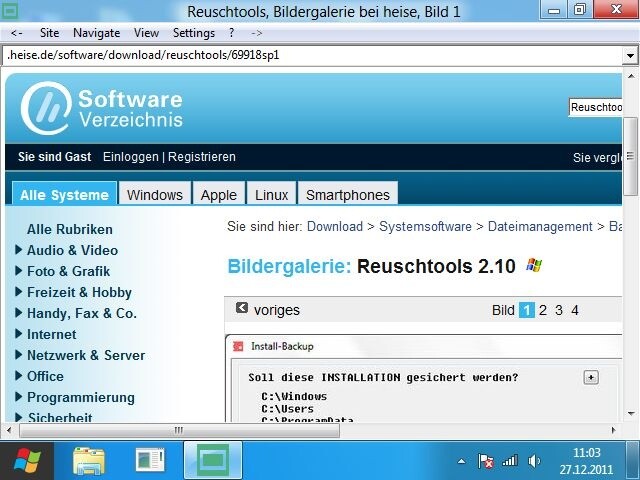This screenshot has width=640, height=480.
Task: Click the plus button in Install-Backup dialog
Action: click(591, 377)
